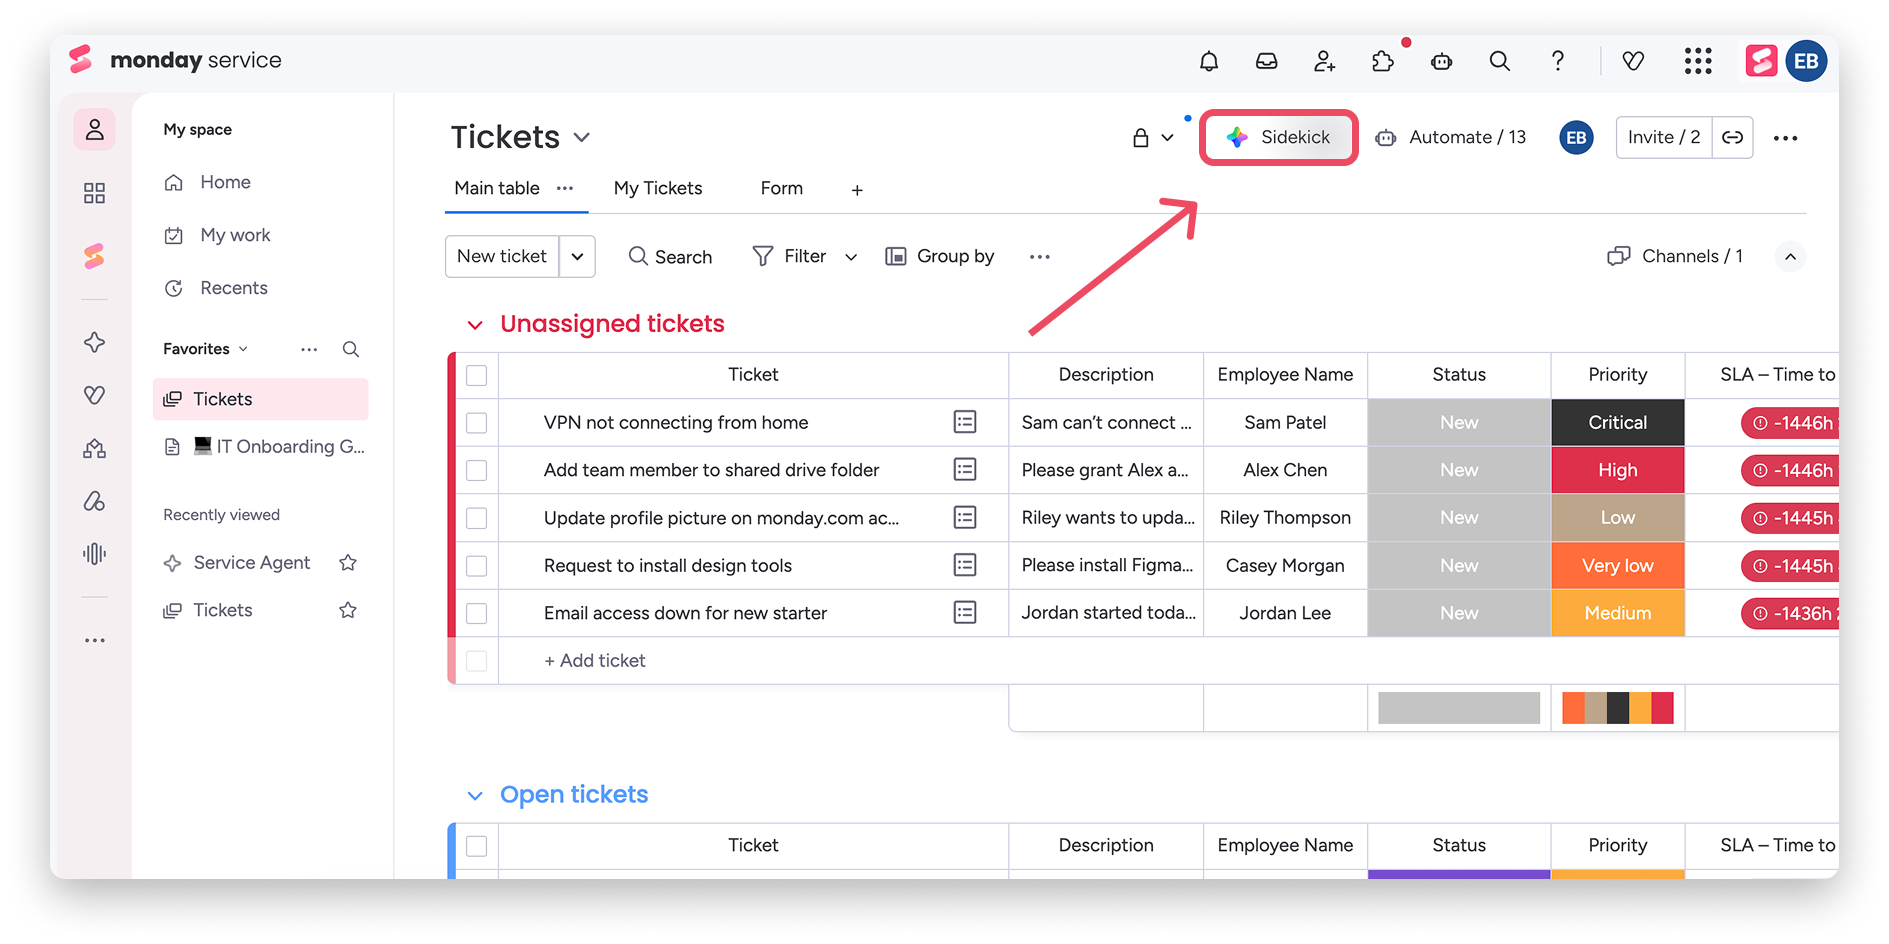Open Group by options
The height and width of the screenshot is (944, 1889).
pos(940,257)
